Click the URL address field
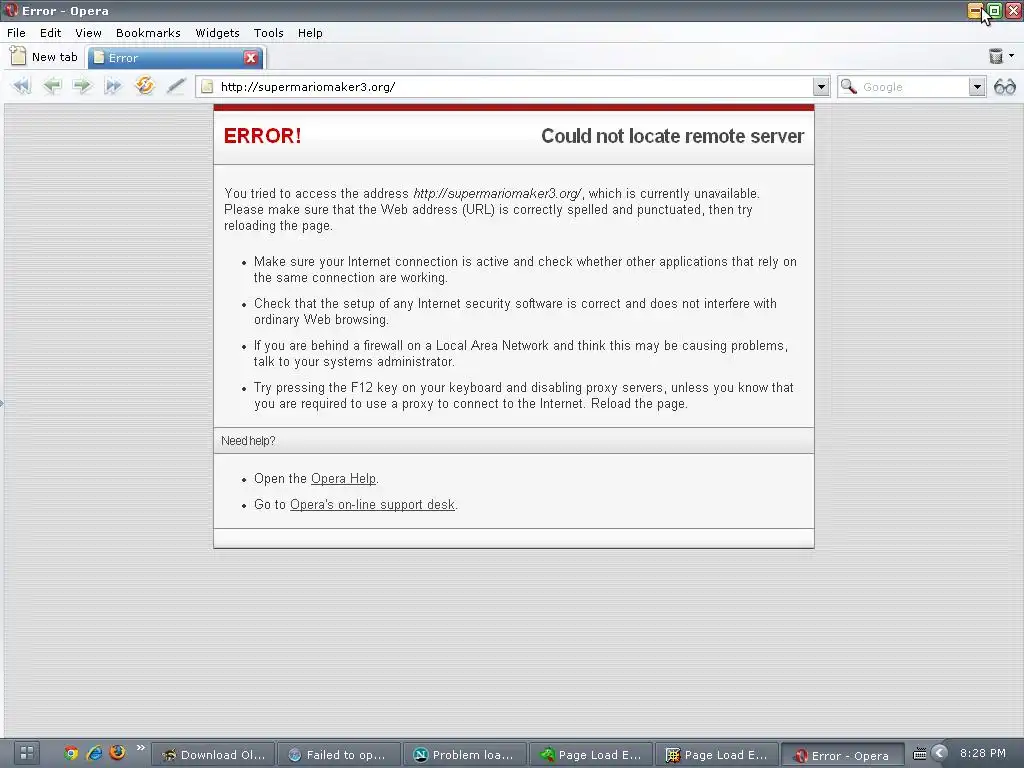 [514, 87]
